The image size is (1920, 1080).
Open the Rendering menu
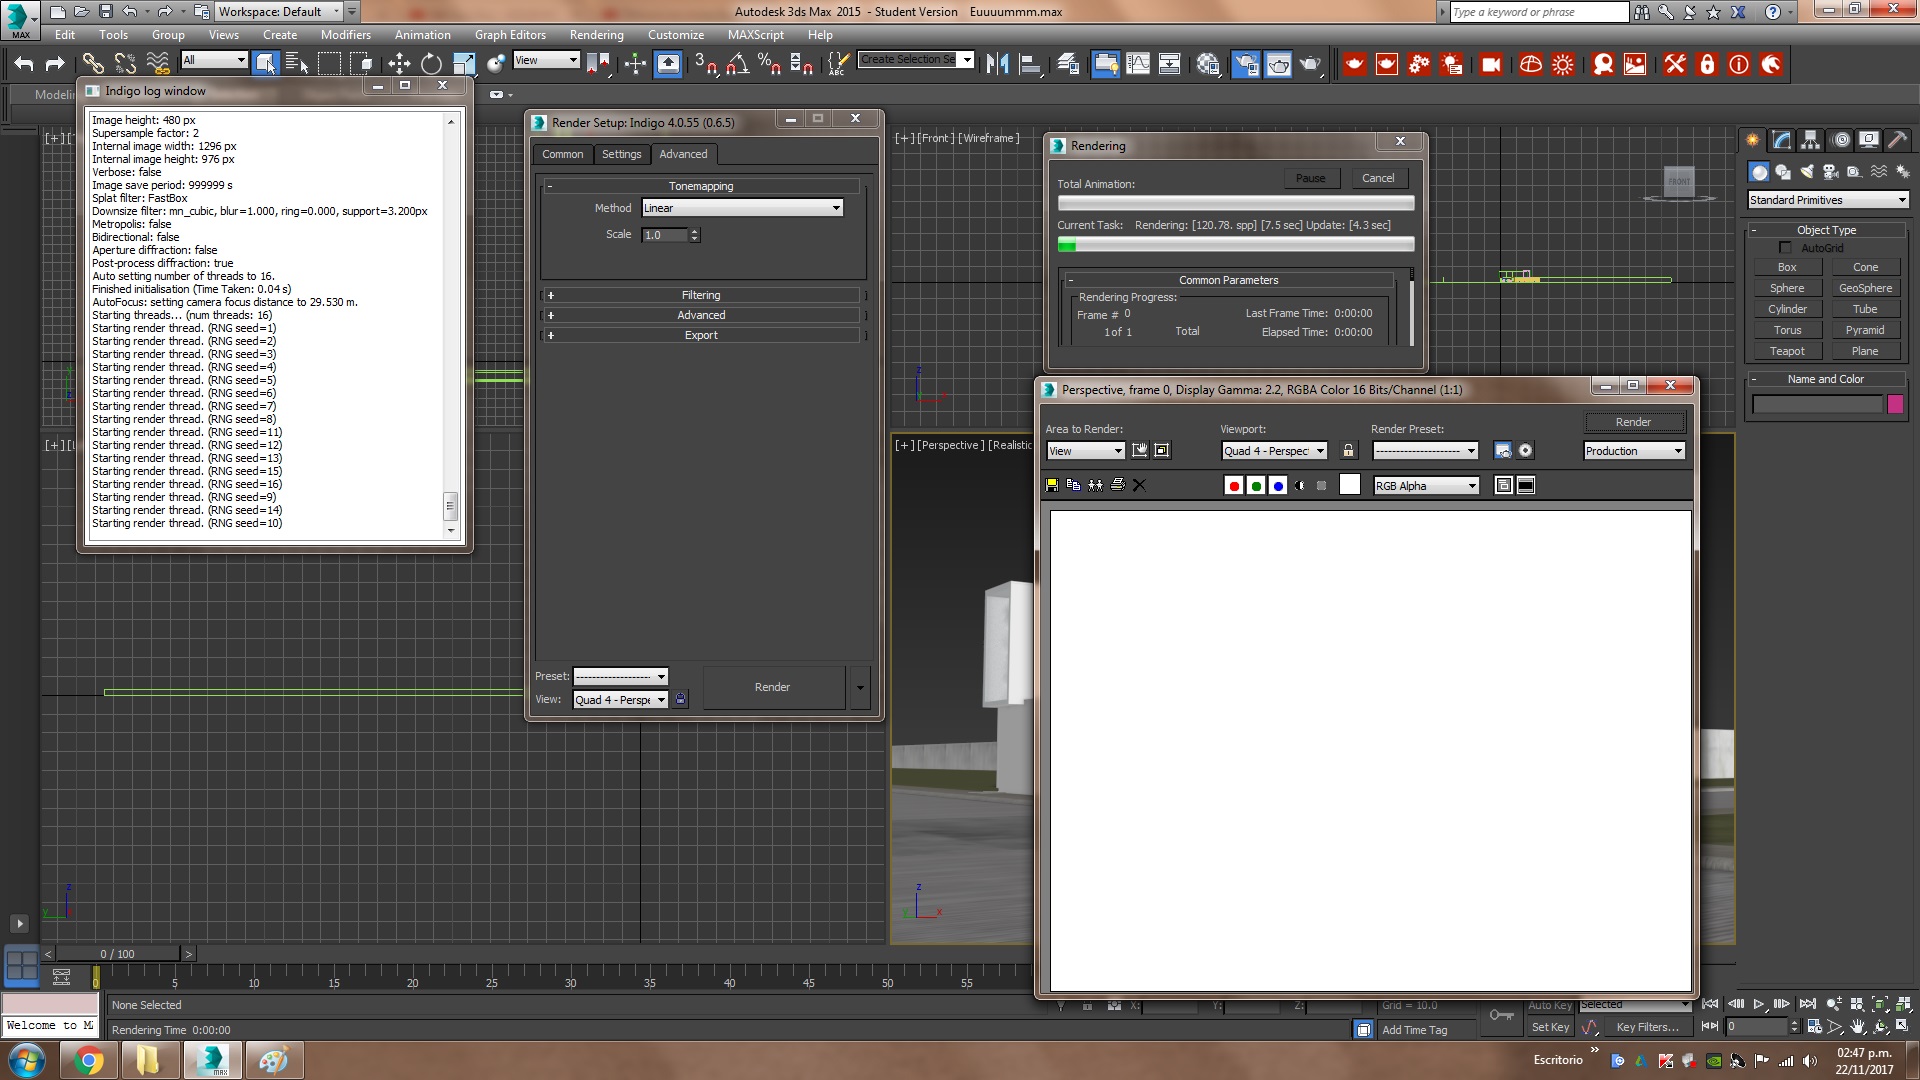coord(596,34)
